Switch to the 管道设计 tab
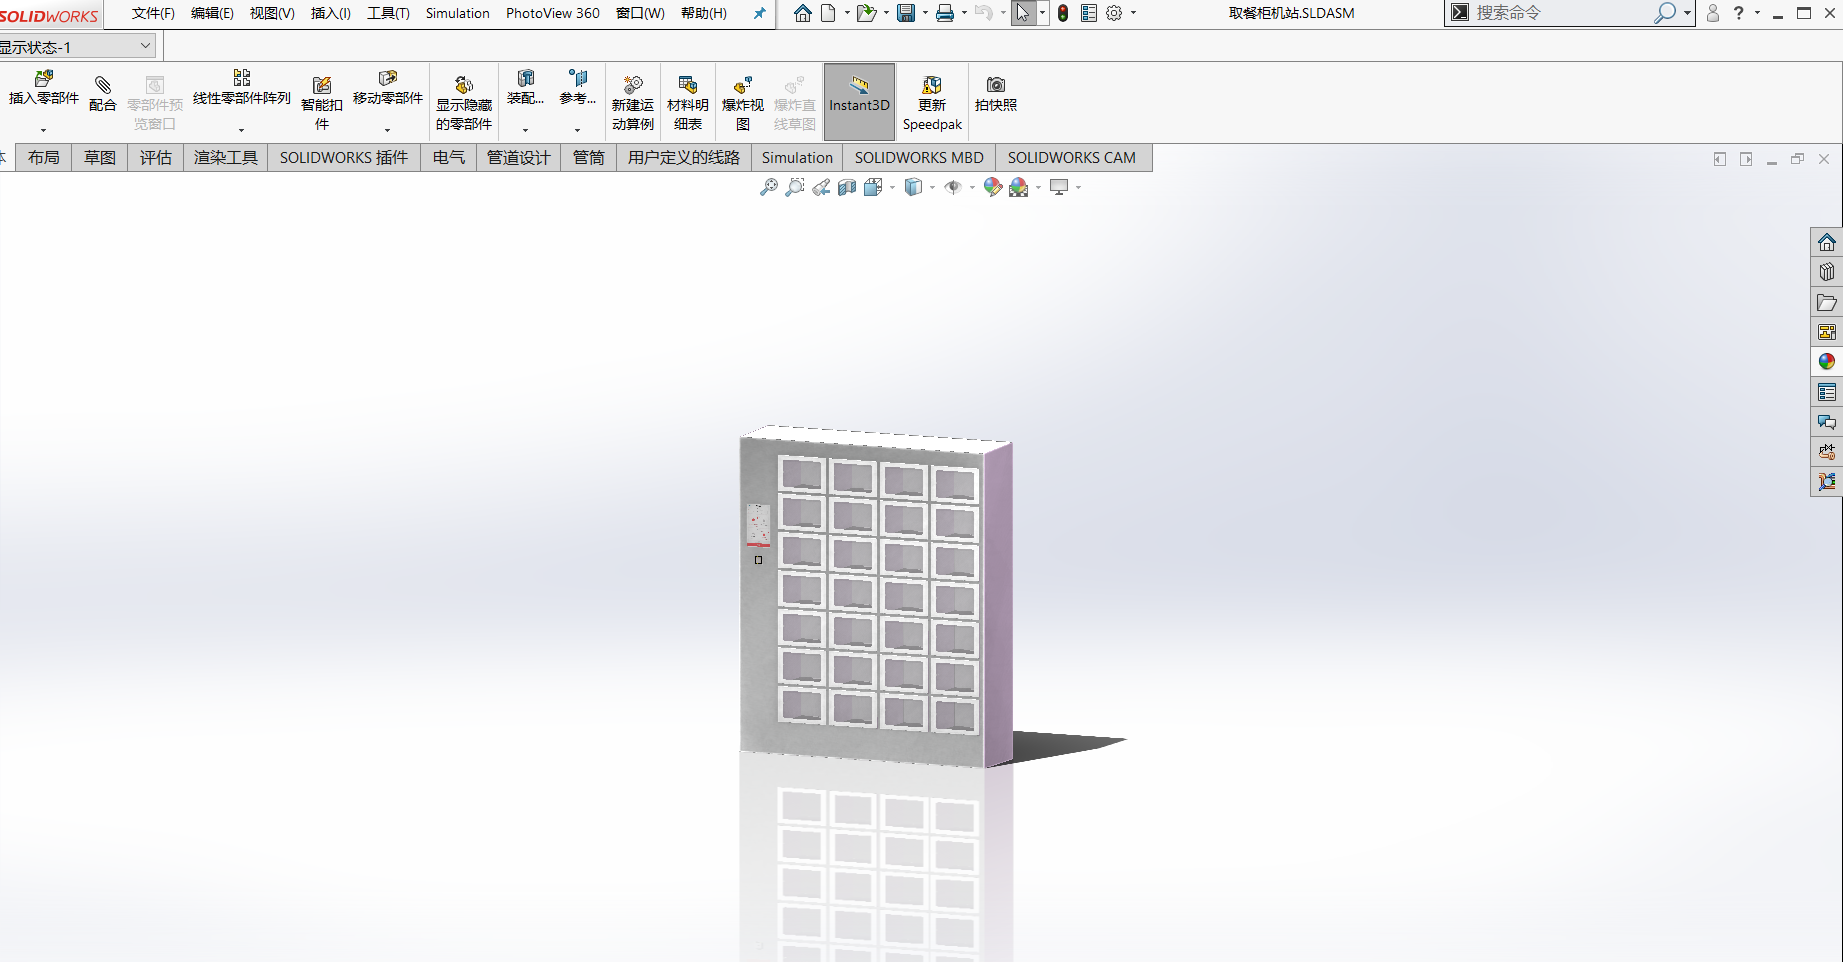 [519, 158]
